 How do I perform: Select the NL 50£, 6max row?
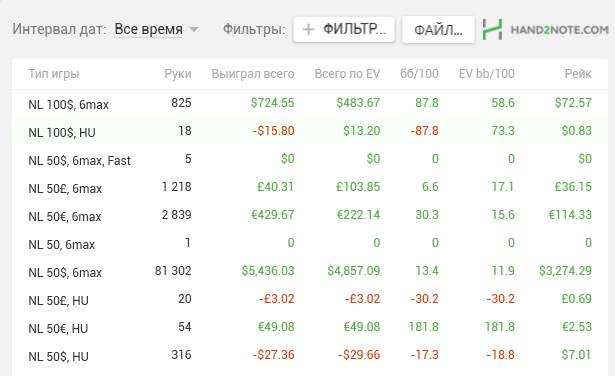pos(310,187)
